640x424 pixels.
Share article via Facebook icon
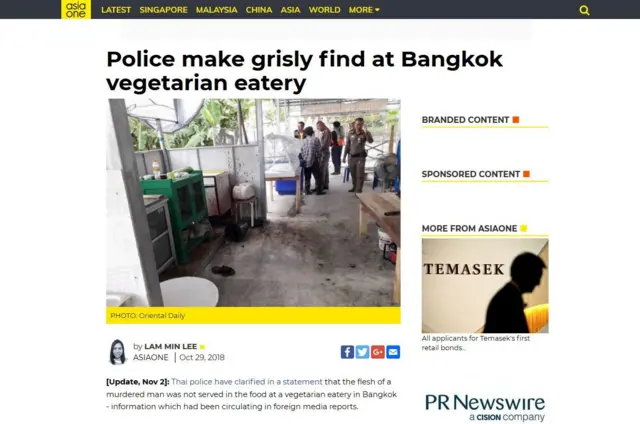point(347,352)
